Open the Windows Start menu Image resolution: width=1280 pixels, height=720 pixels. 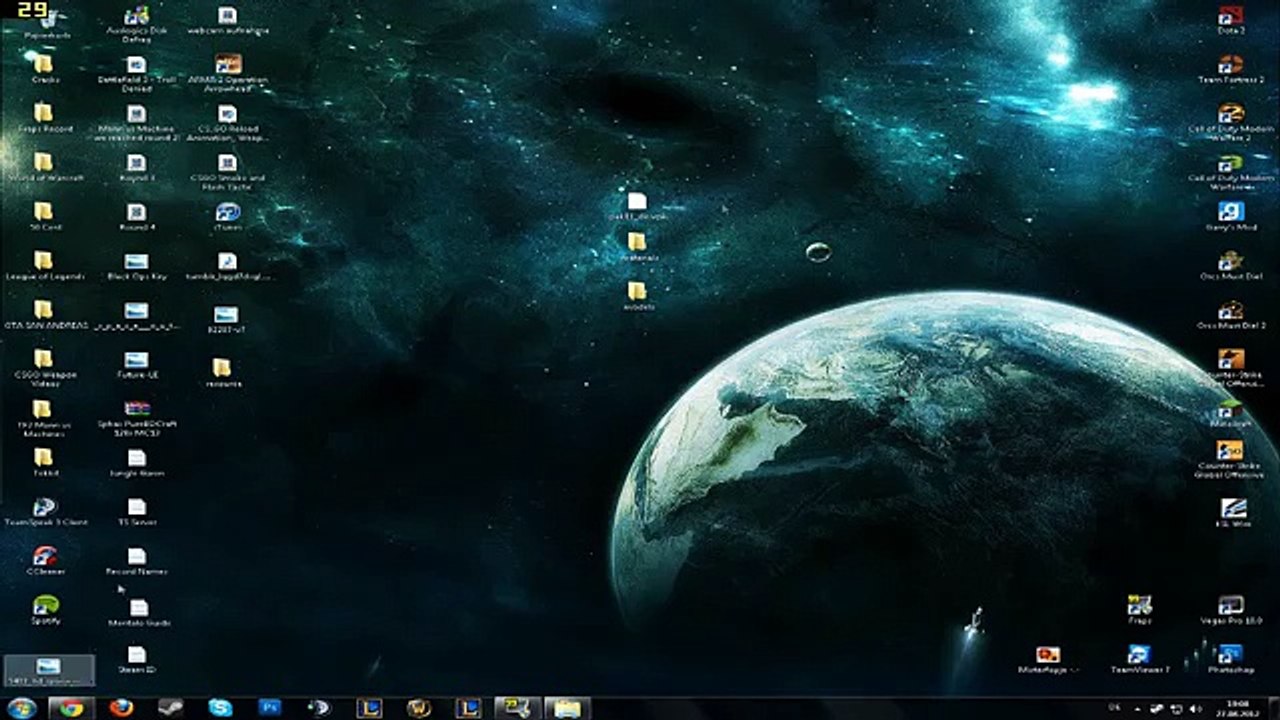click(20, 708)
